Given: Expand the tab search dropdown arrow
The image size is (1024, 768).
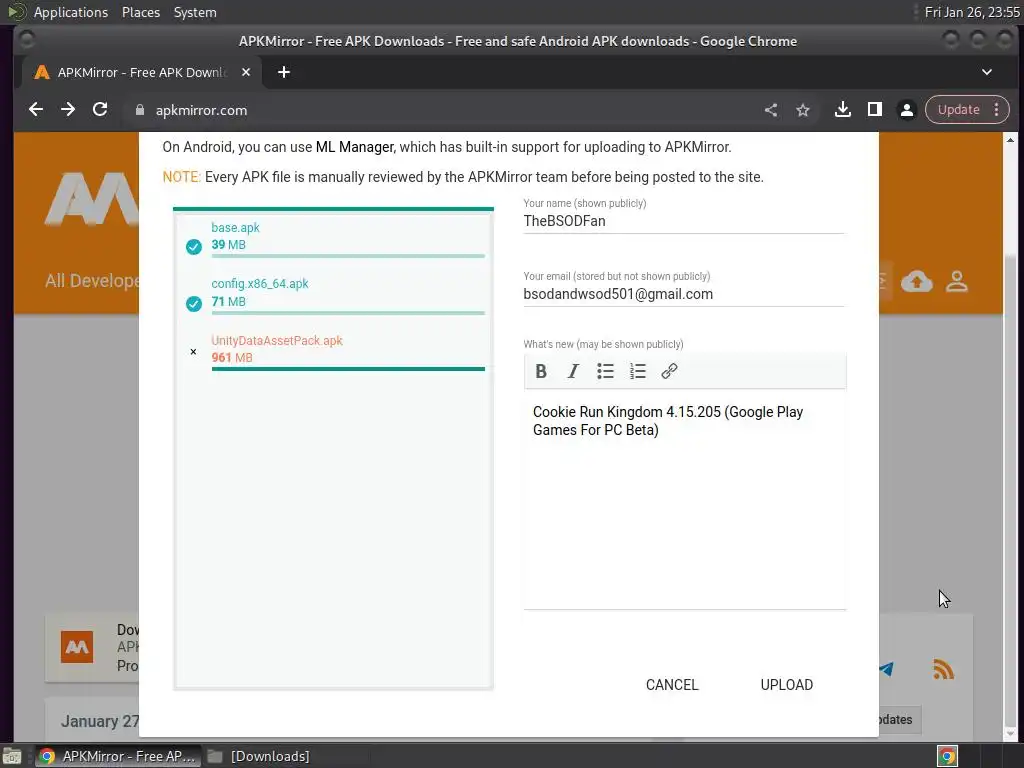Looking at the screenshot, I should (x=987, y=72).
